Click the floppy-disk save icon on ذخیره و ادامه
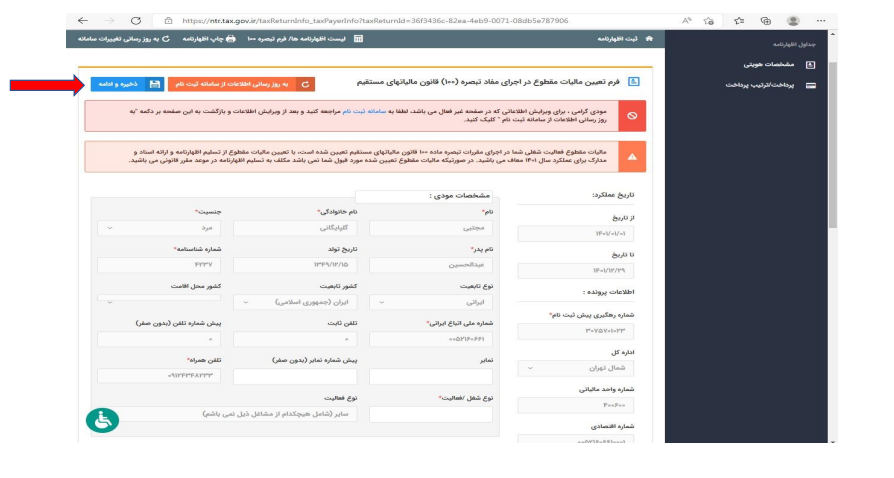The image size is (894, 478). coord(155,84)
